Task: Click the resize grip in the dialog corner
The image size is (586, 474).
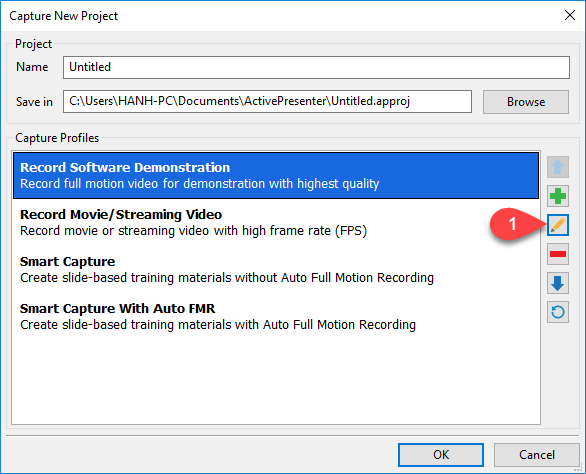Action: point(579,467)
